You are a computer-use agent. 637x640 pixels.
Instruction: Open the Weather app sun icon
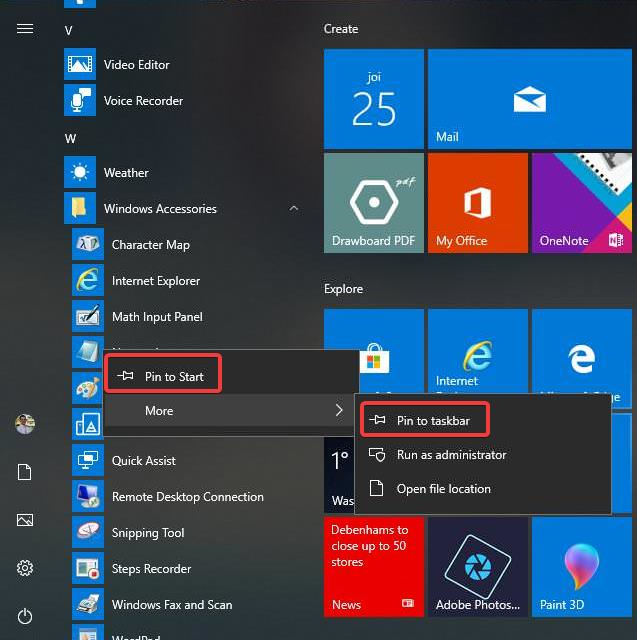coord(80,172)
